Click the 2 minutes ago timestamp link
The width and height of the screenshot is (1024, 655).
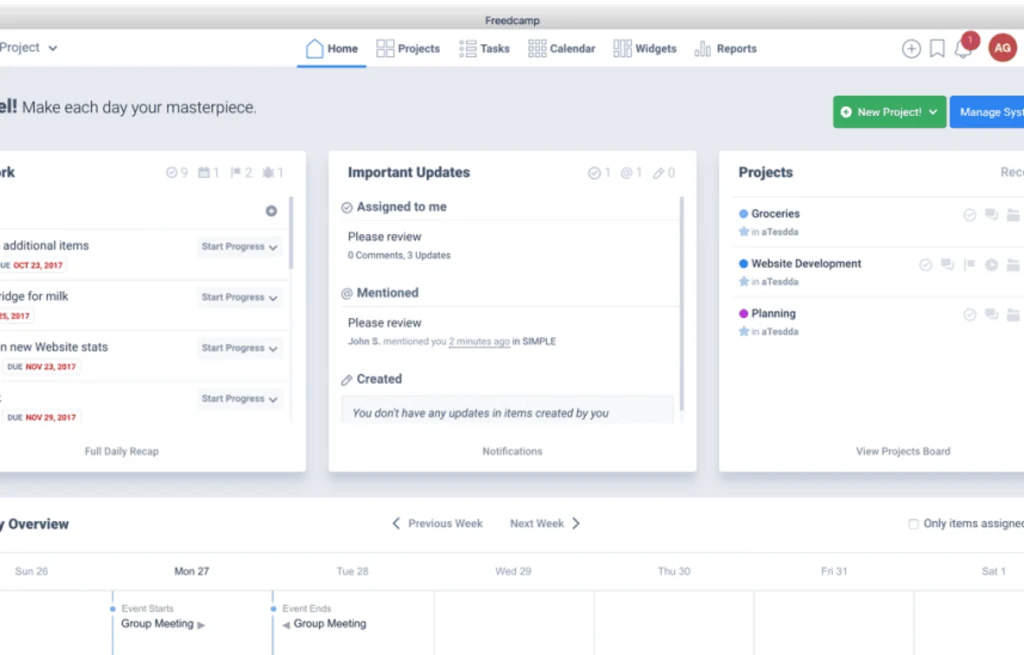pyautogui.click(x=479, y=342)
